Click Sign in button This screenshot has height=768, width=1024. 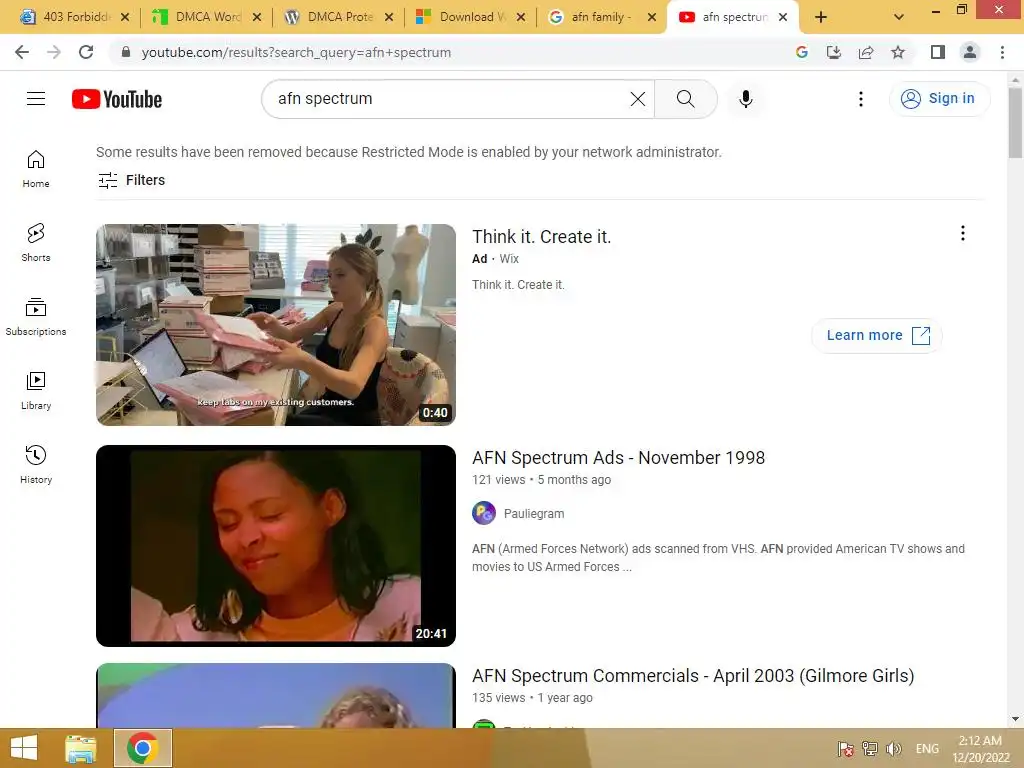point(939,99)
